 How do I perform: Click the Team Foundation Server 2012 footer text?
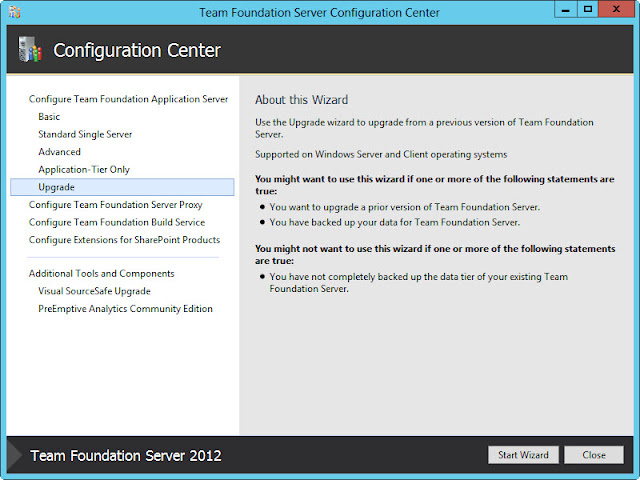(x=126, y=456)
